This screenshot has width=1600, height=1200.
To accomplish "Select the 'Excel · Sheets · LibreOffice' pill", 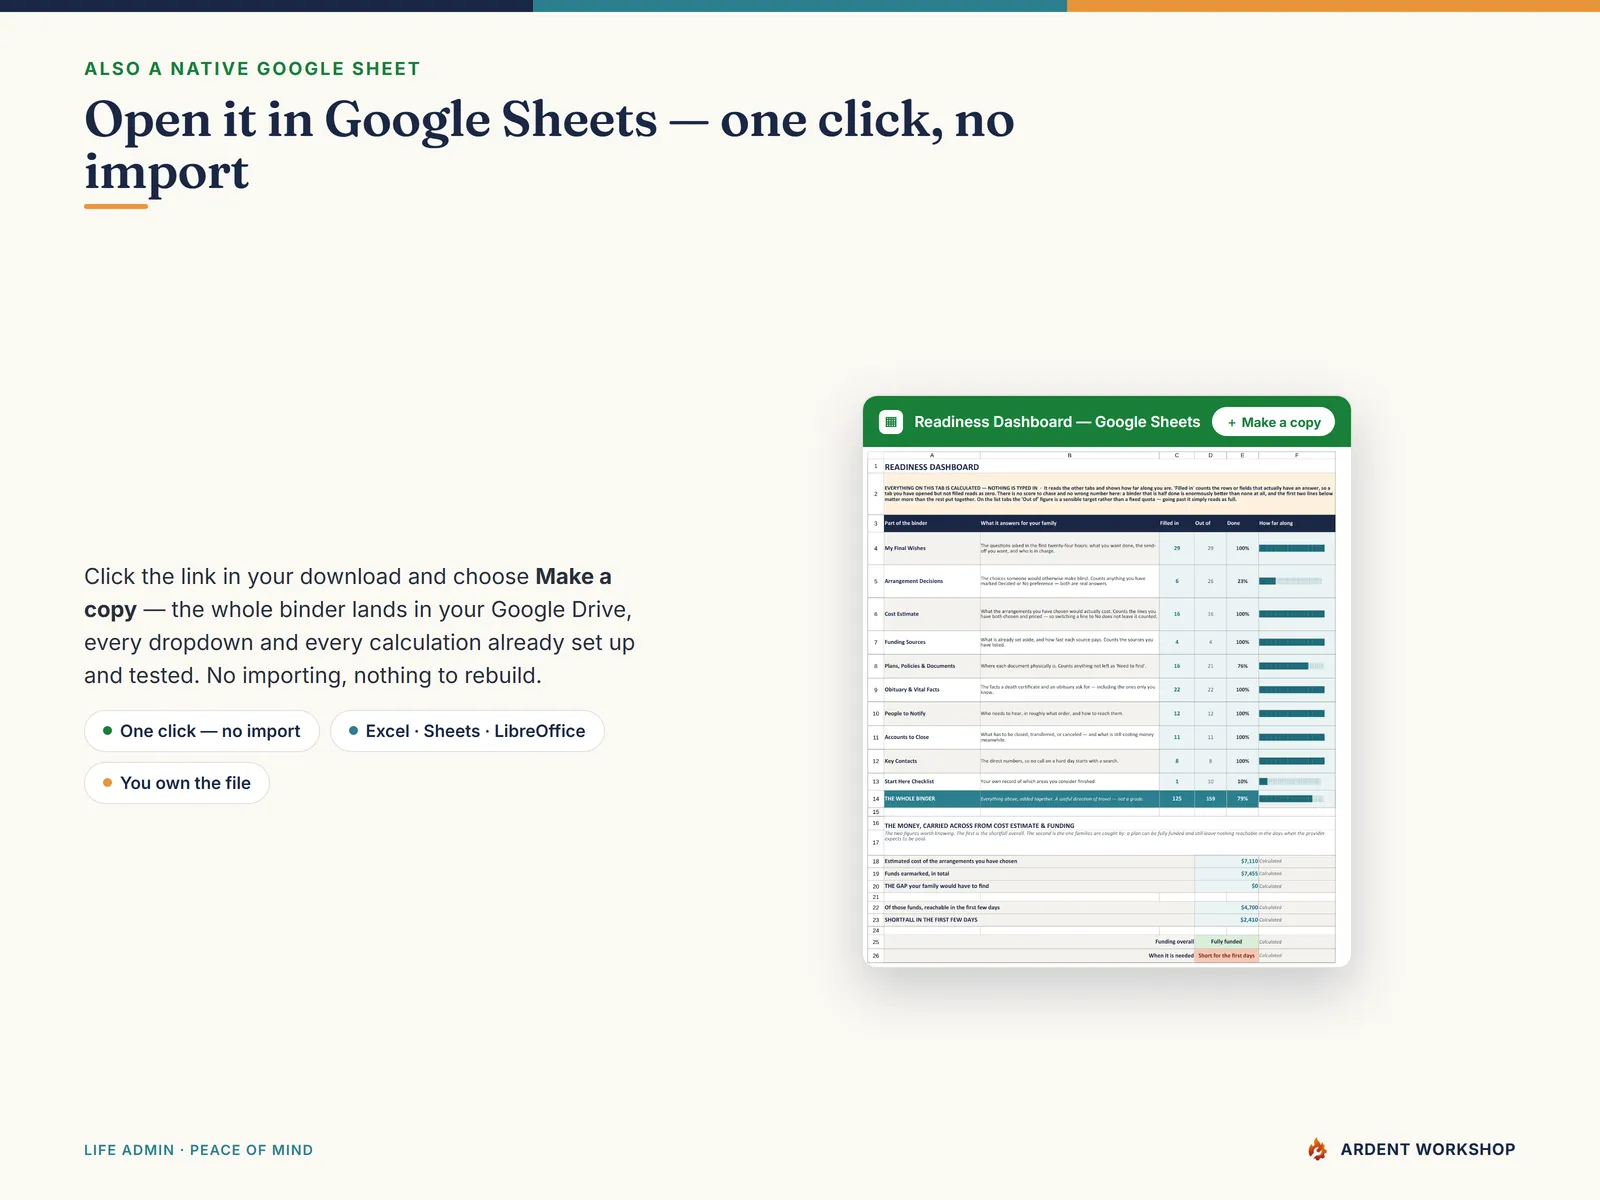I will [x=467, y=731].
